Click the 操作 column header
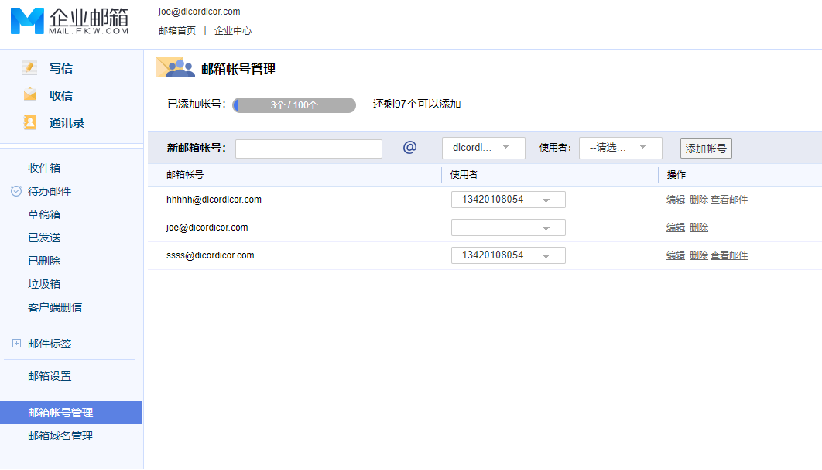 click(x=676, y=174)
